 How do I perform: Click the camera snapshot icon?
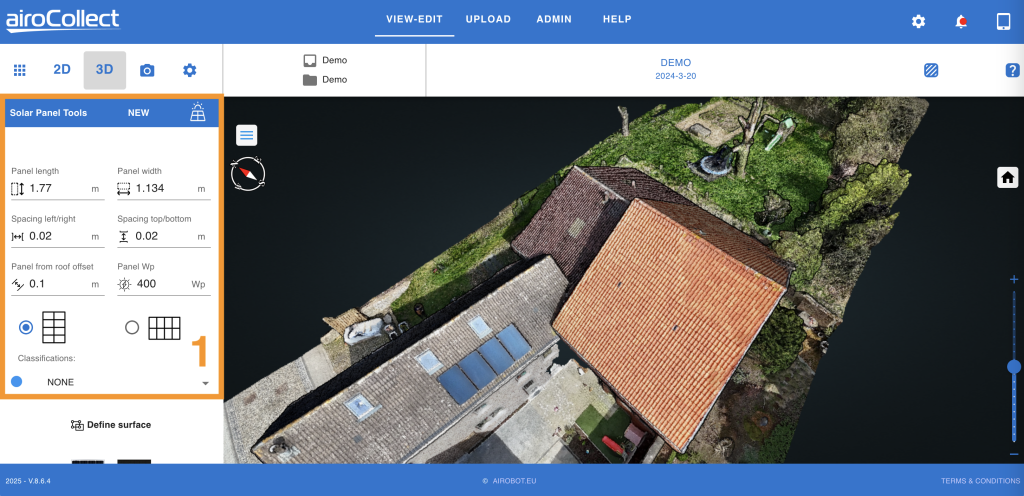coord(147,70)
